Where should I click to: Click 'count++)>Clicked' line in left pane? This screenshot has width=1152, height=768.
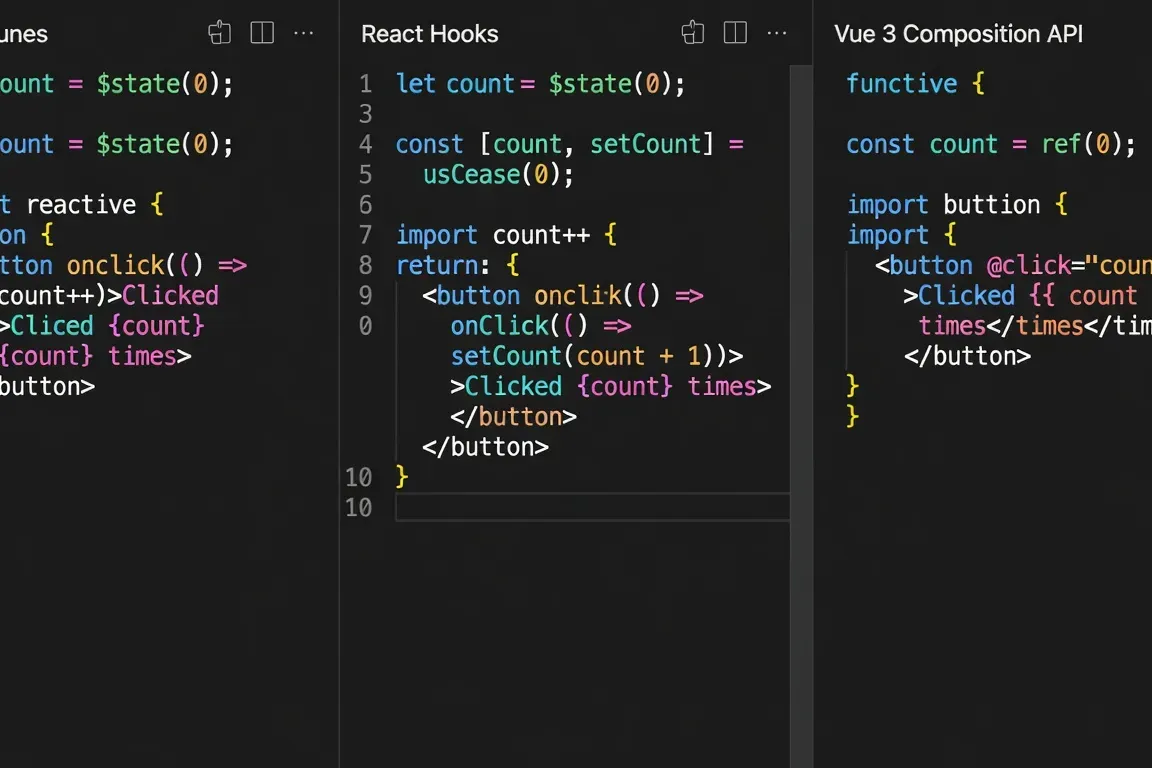tap(109, 295)
